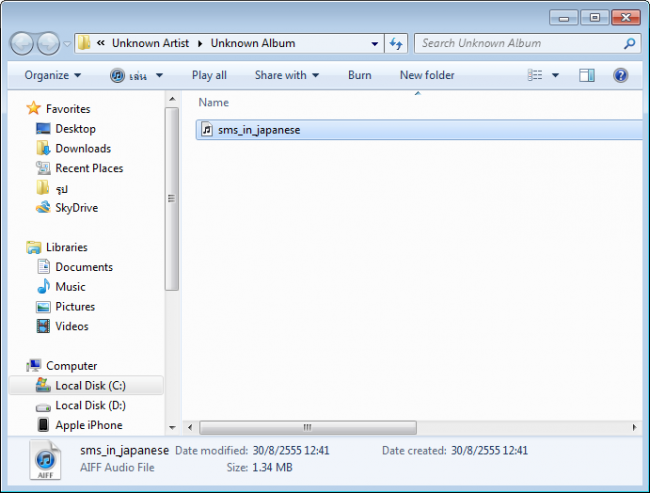Screen dimensions: 650x493
Task: Click the Music note icon
Action: coord(44,286)
